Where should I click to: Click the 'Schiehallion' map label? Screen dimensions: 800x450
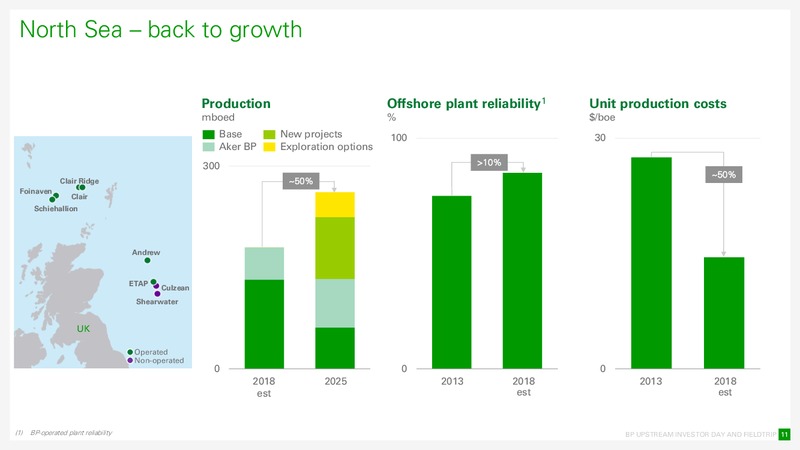[56, 209]
